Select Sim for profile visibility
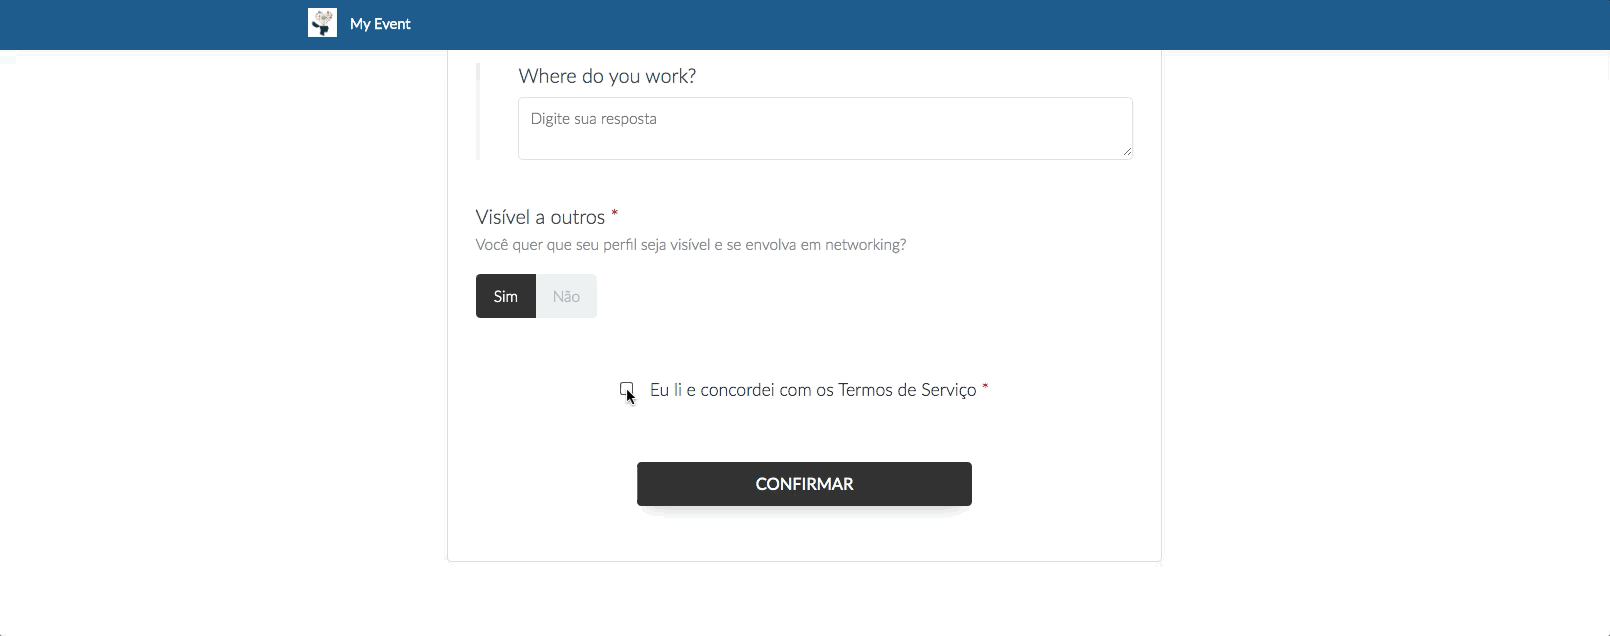Viewport: 1610px width, 636px height. [x=506, y=296]
